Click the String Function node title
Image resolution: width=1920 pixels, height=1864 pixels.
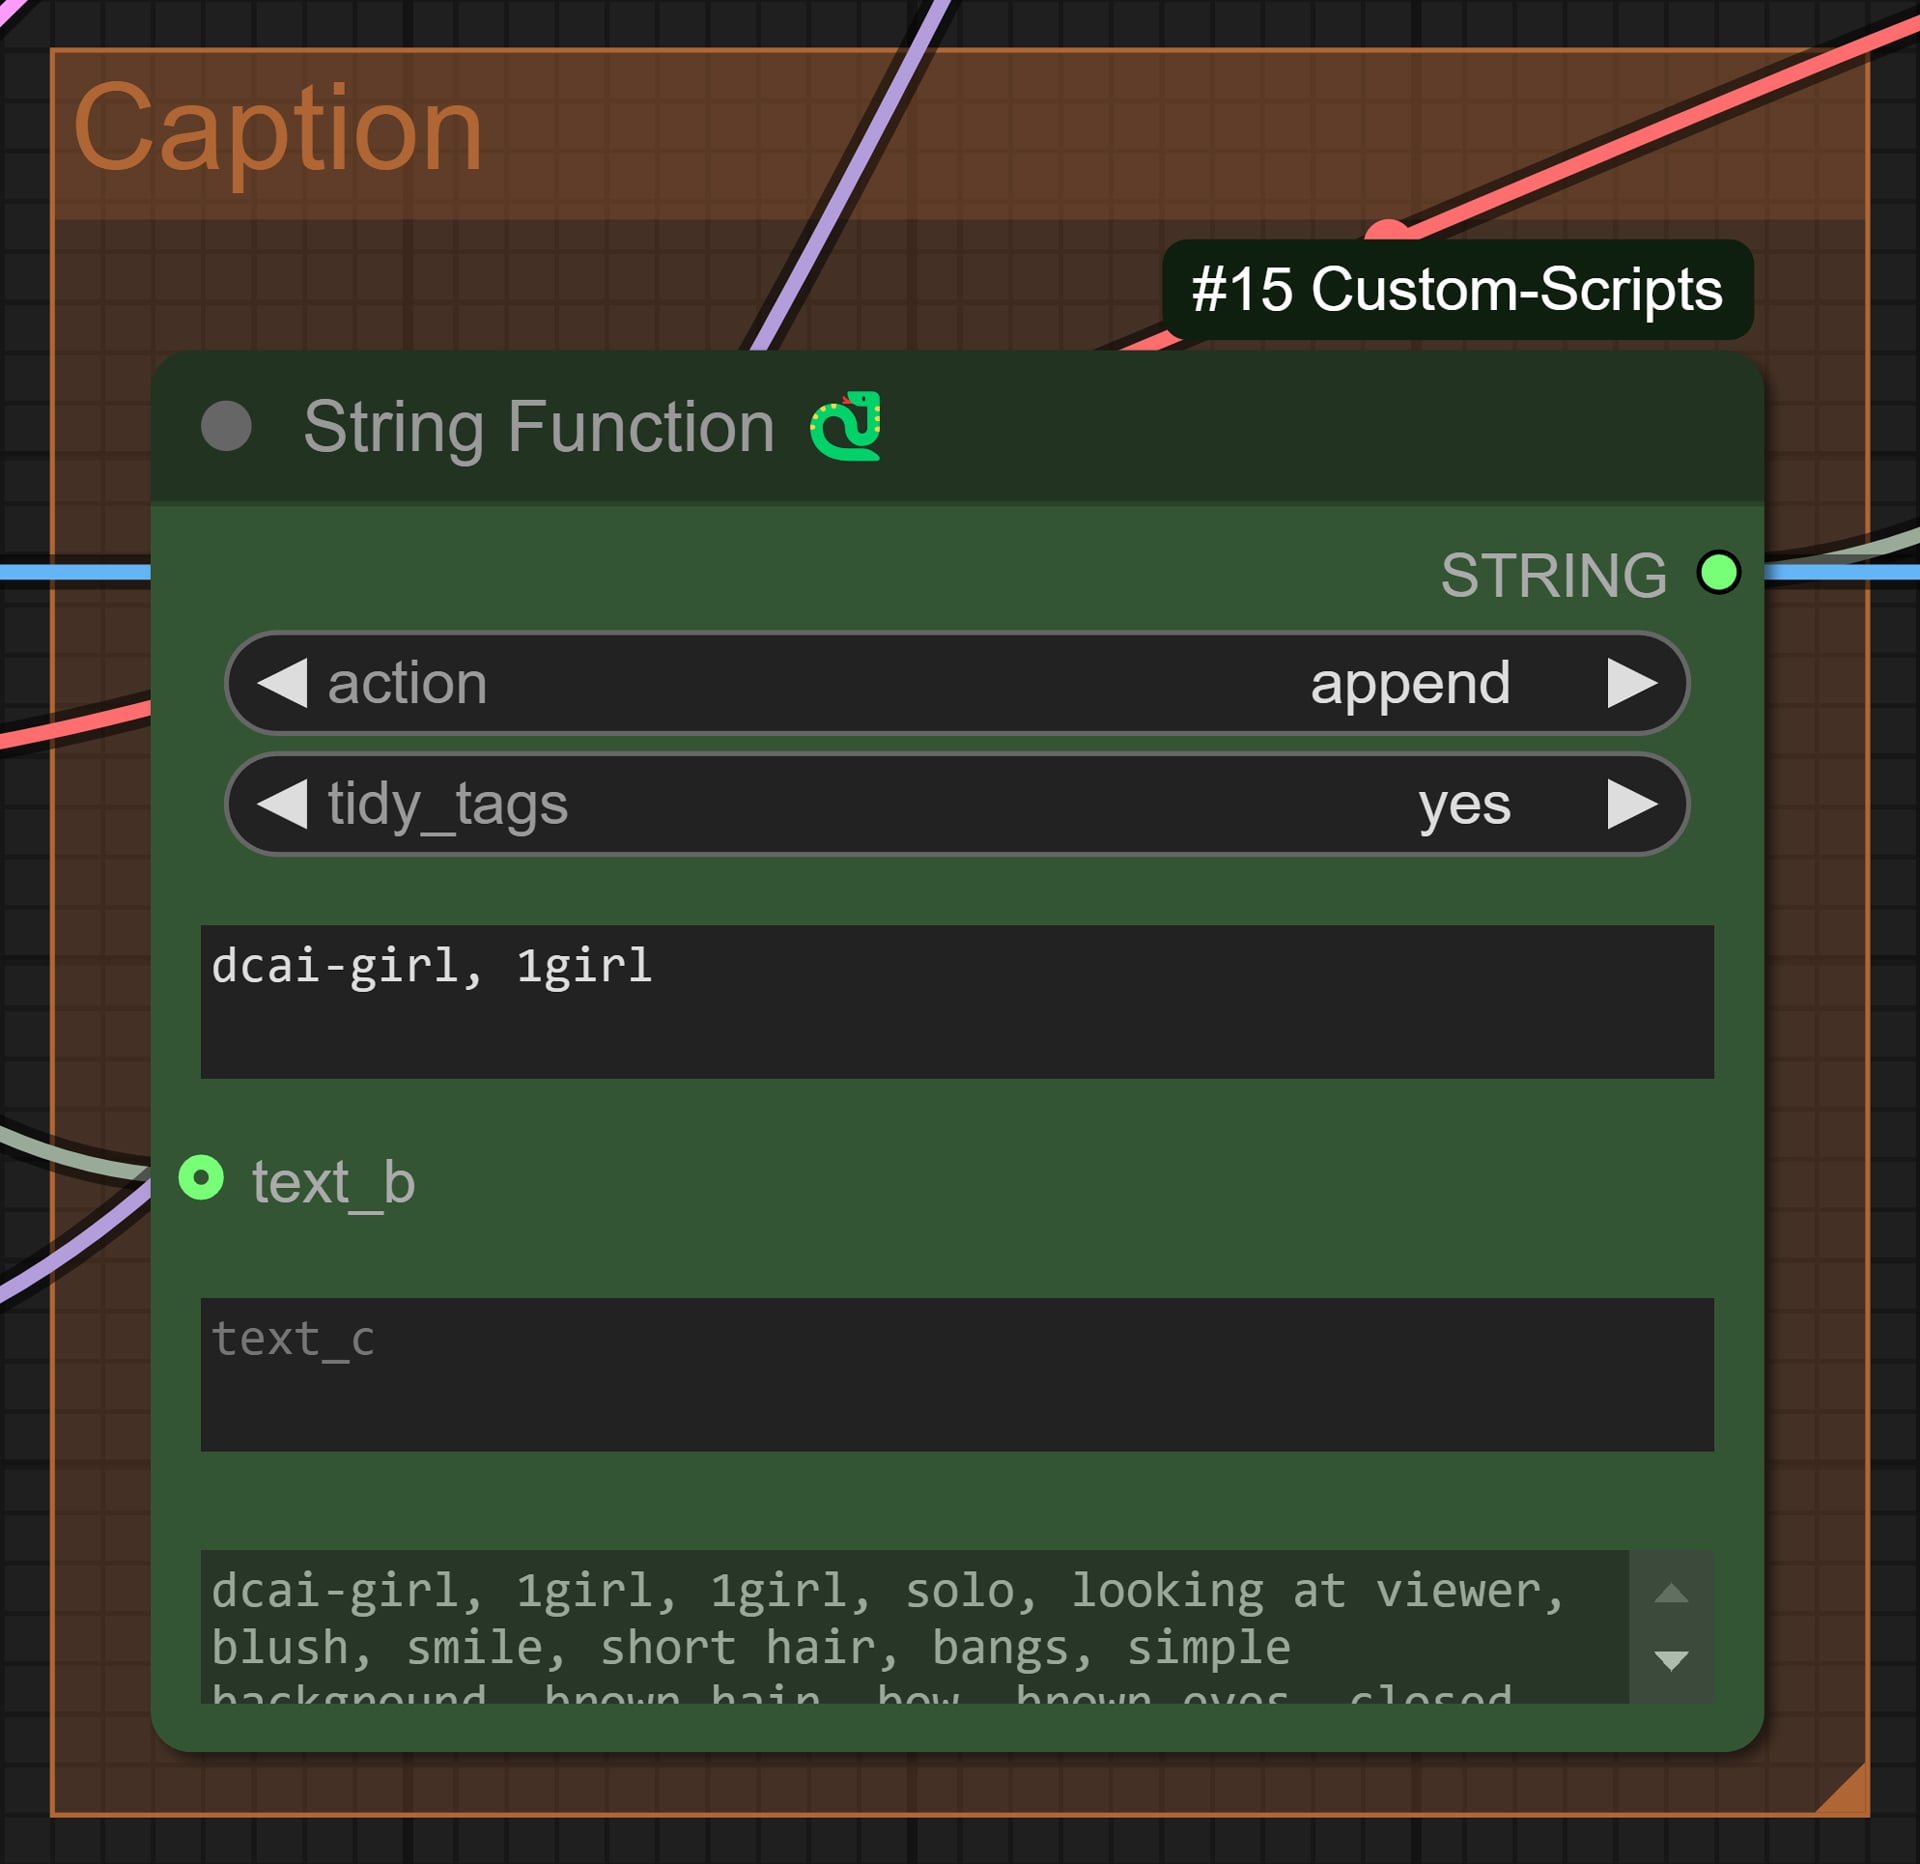[539, 427]
